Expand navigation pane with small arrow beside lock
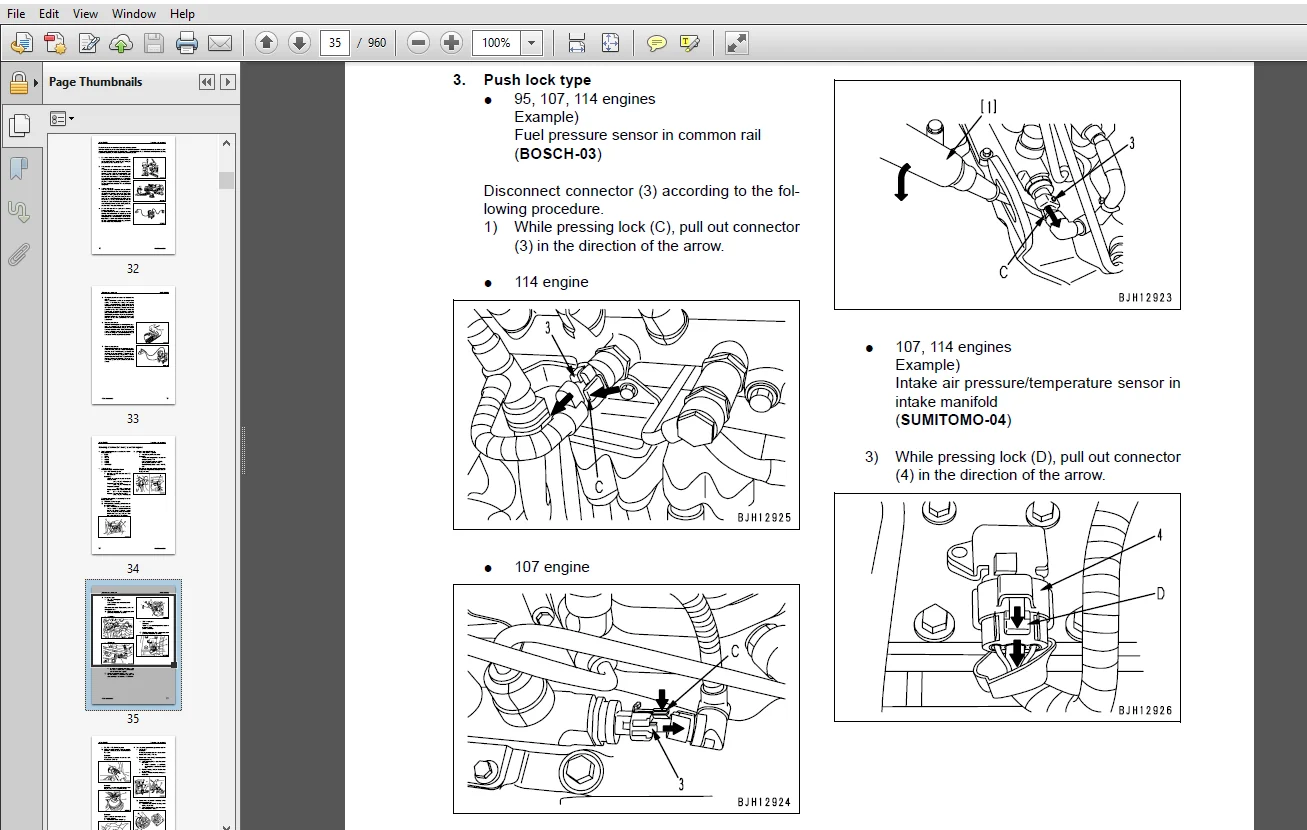This screenshot has width=1307, height=830. tap(37, 82)
